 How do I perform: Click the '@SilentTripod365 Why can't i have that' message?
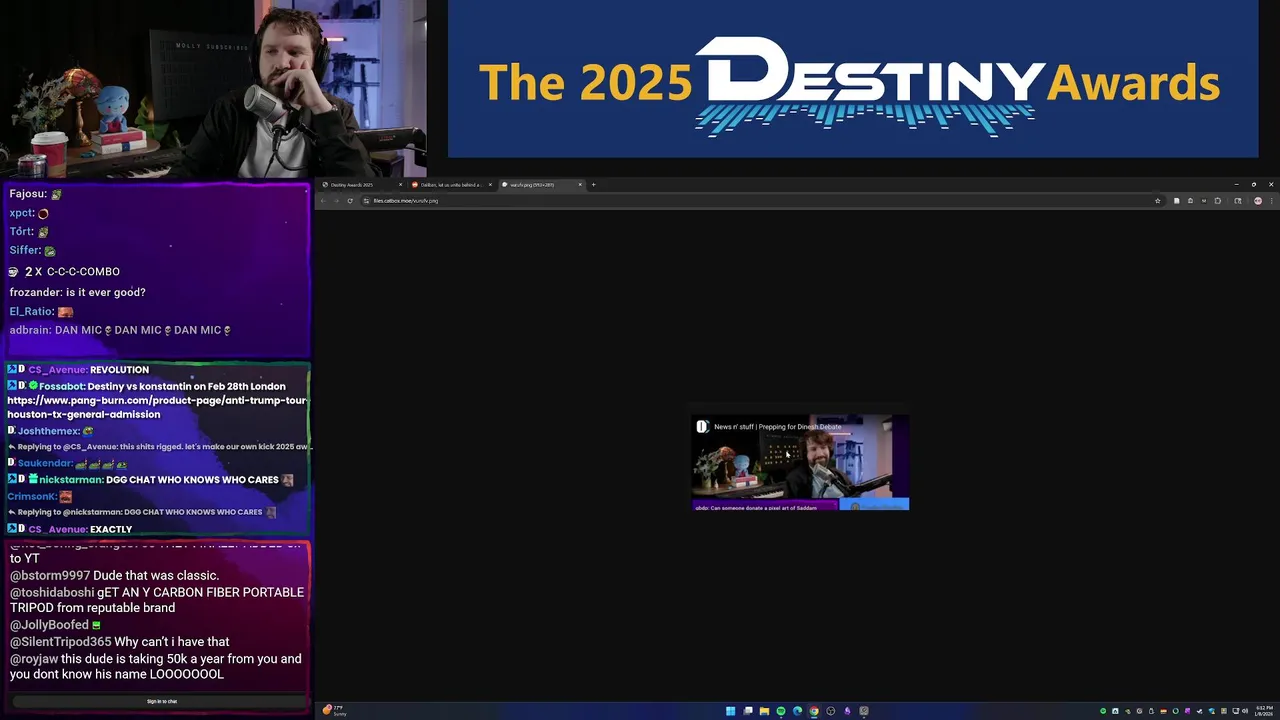coord(120,642)
